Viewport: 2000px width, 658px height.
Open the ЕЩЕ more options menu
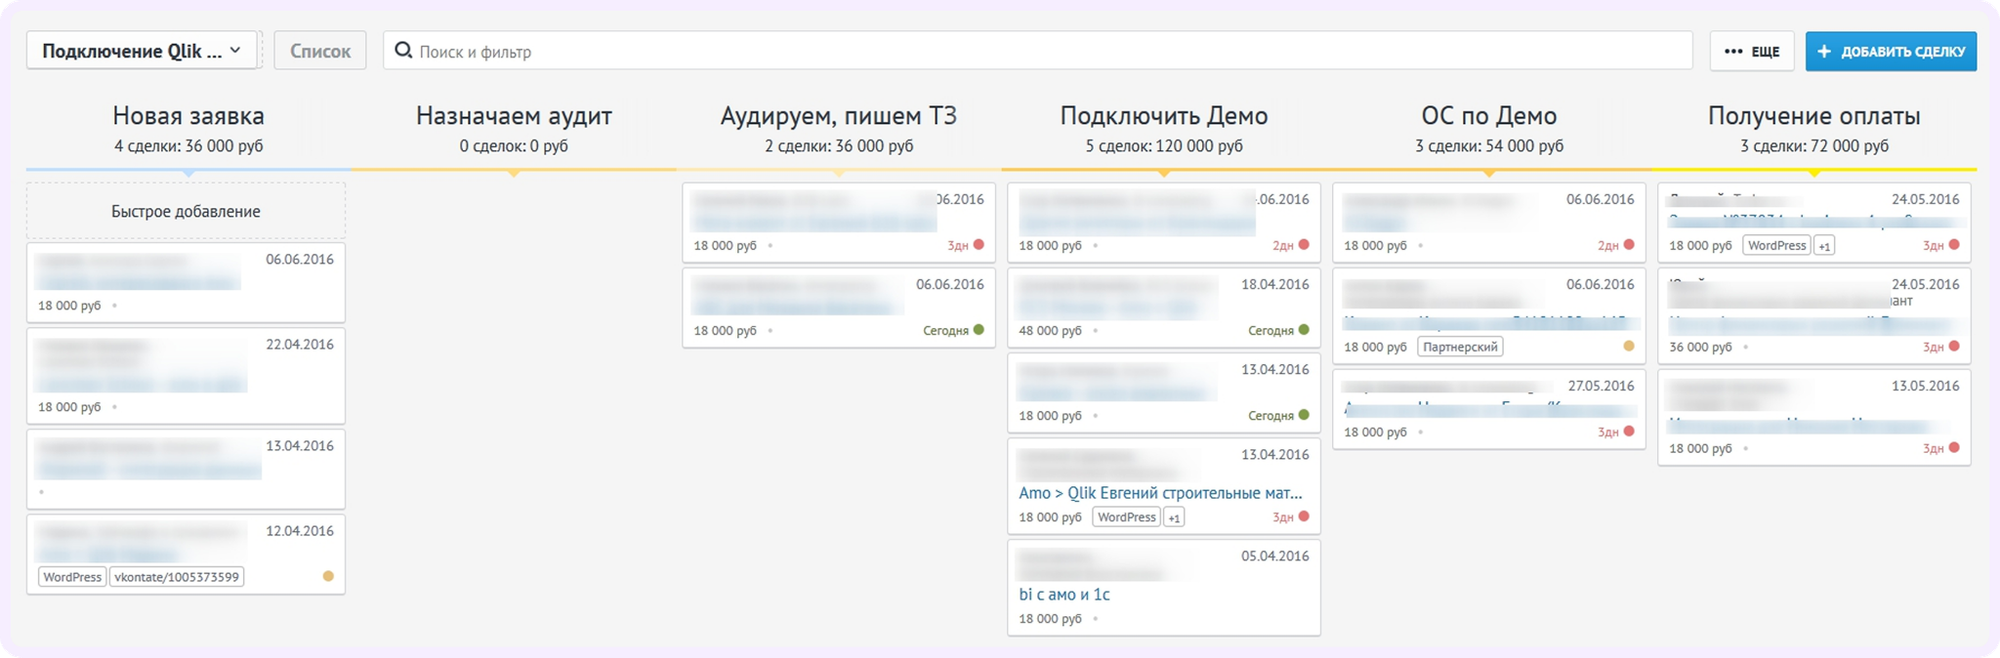click(1752, 51)
